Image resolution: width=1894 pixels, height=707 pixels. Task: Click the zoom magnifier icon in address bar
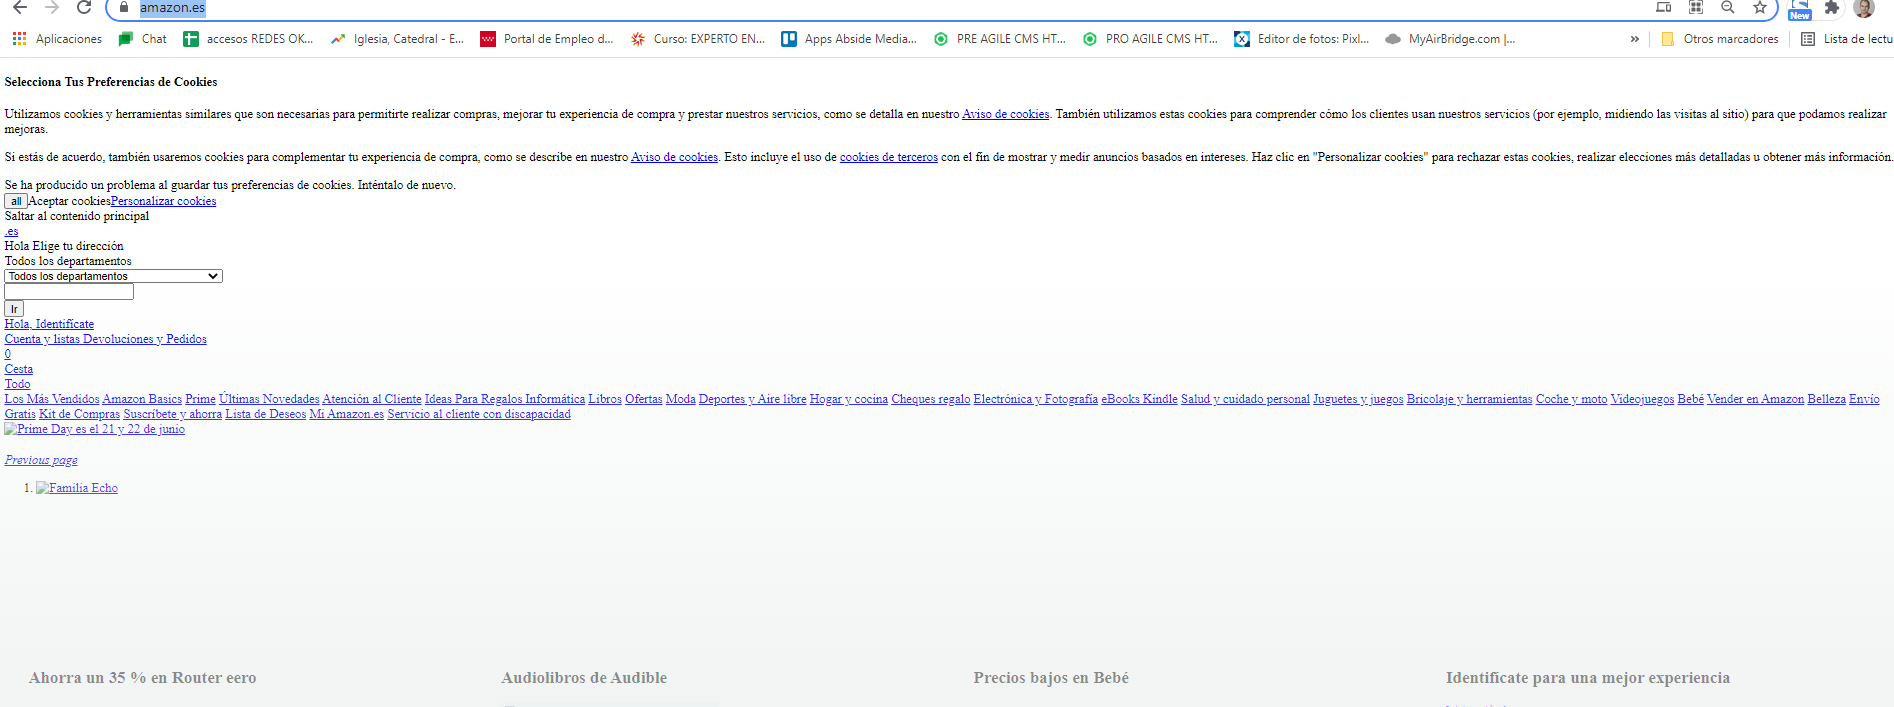pos(1727,8)
